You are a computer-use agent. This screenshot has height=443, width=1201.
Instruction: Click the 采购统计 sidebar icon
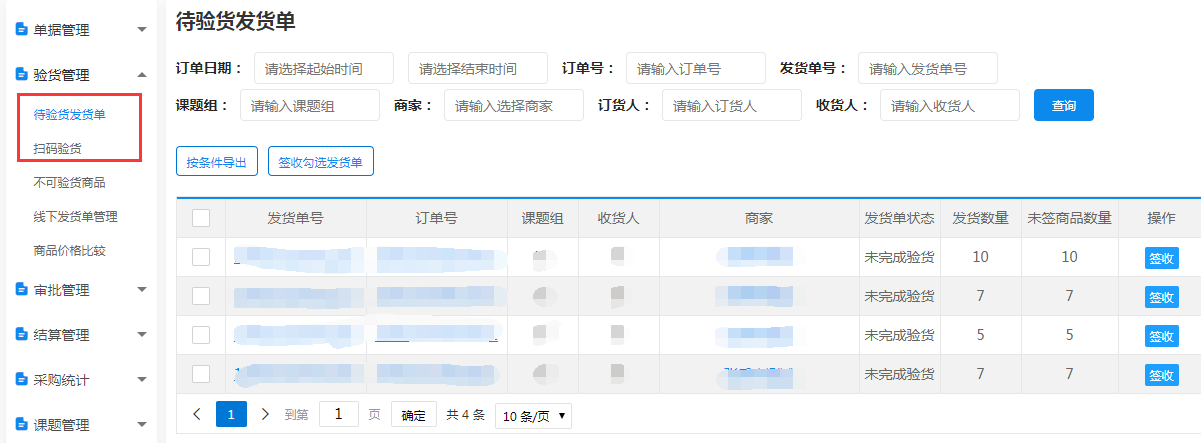point(21,380)
